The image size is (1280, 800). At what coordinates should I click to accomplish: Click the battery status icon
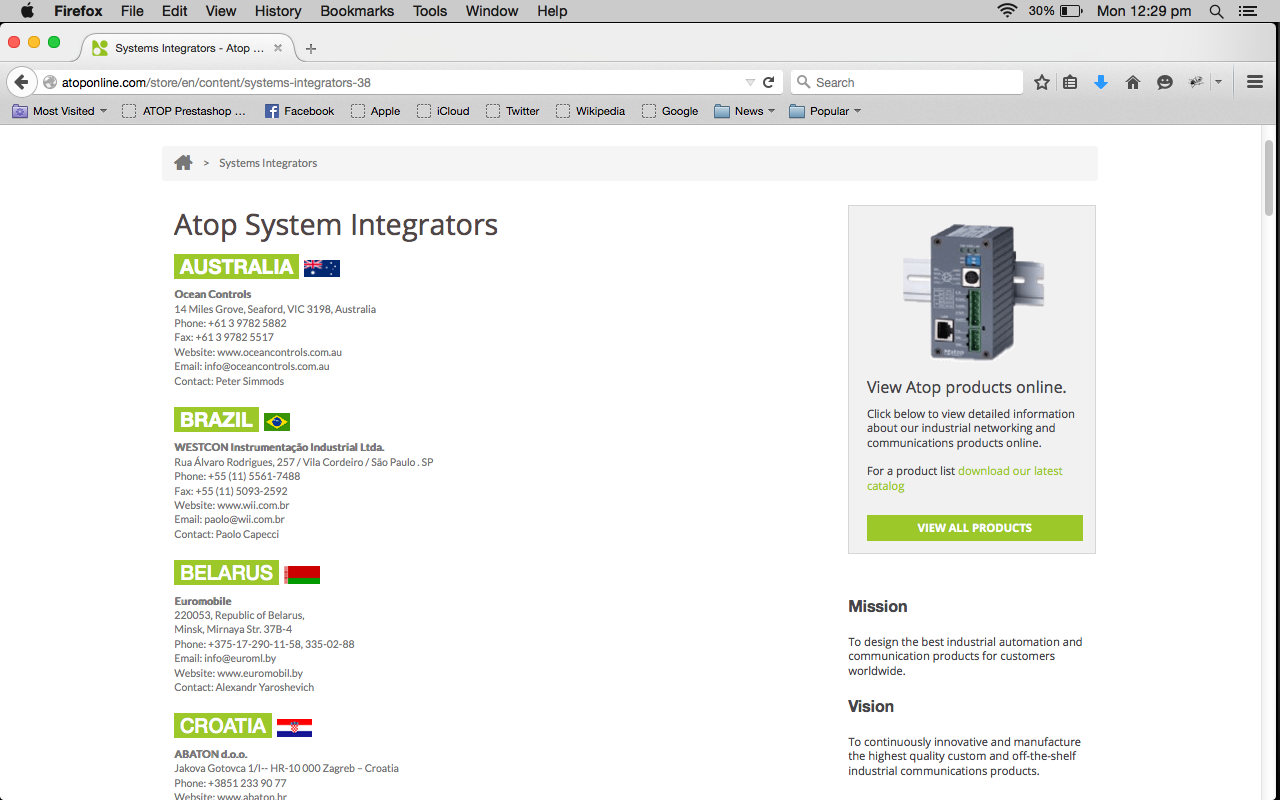[x=1071, y=11]
